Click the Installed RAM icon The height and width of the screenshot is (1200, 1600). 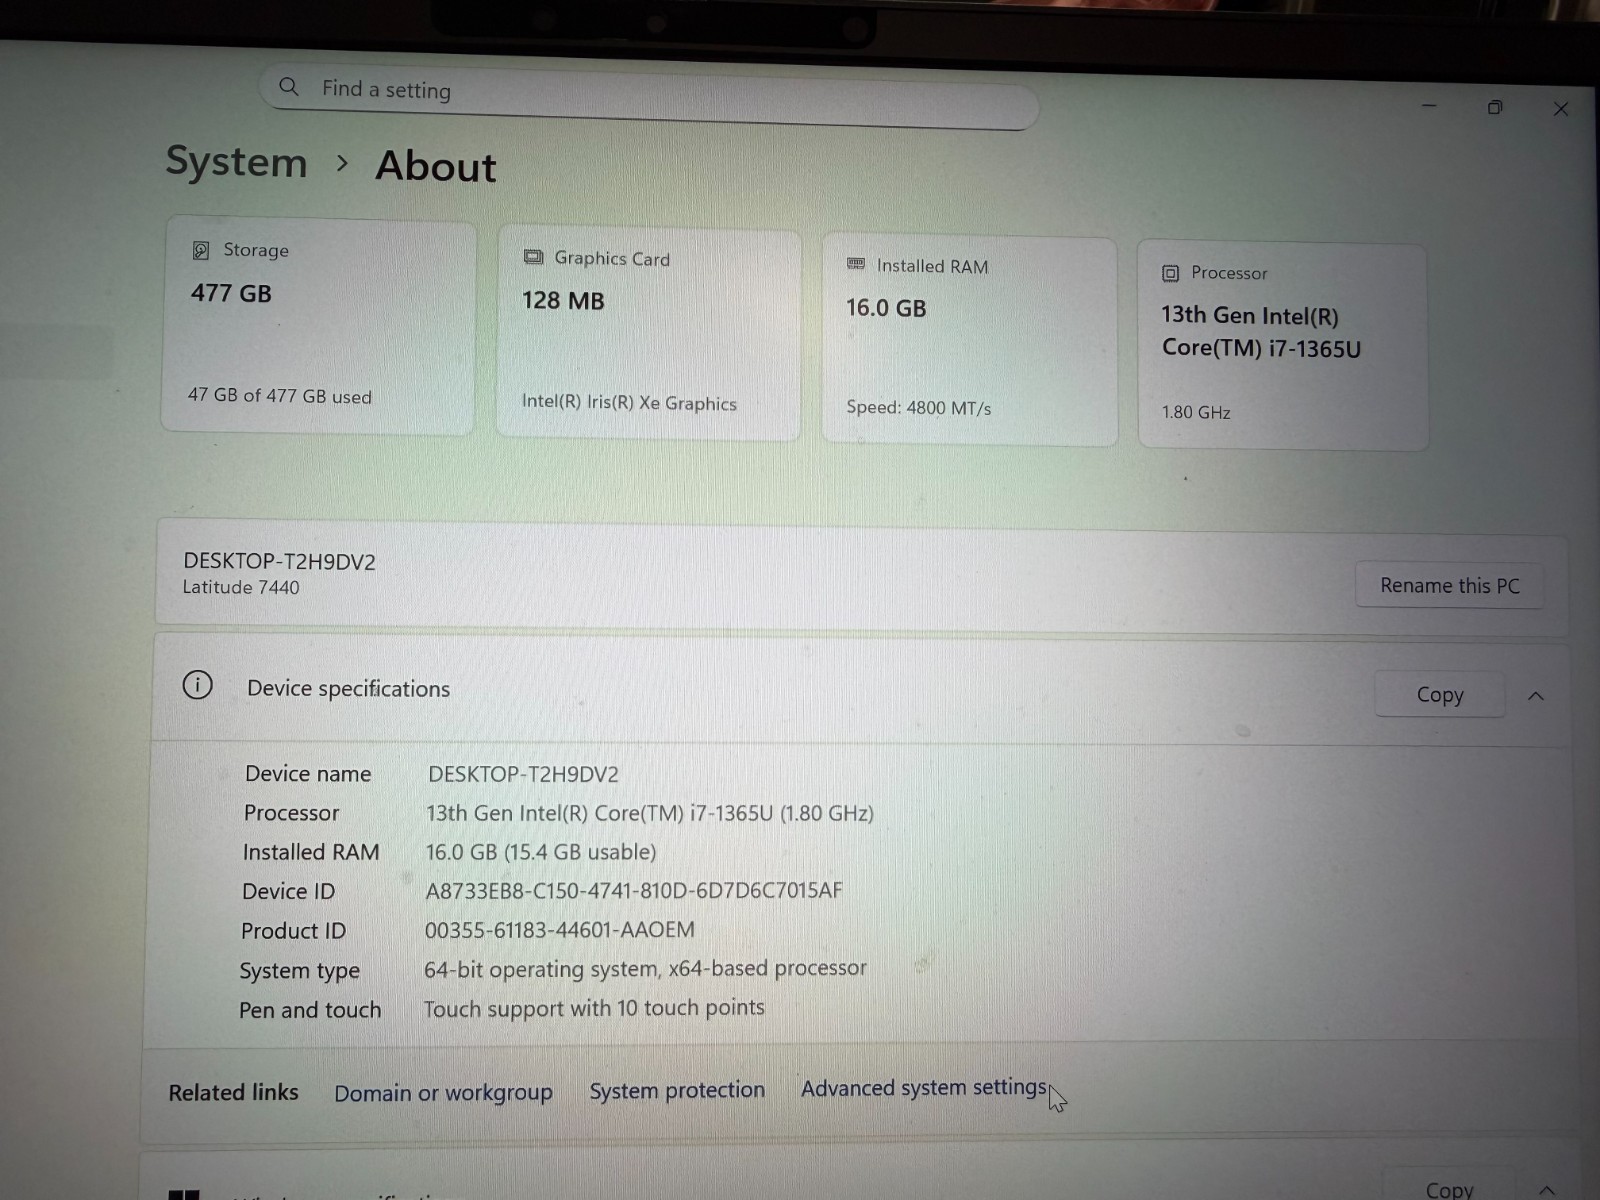[856, 264]
